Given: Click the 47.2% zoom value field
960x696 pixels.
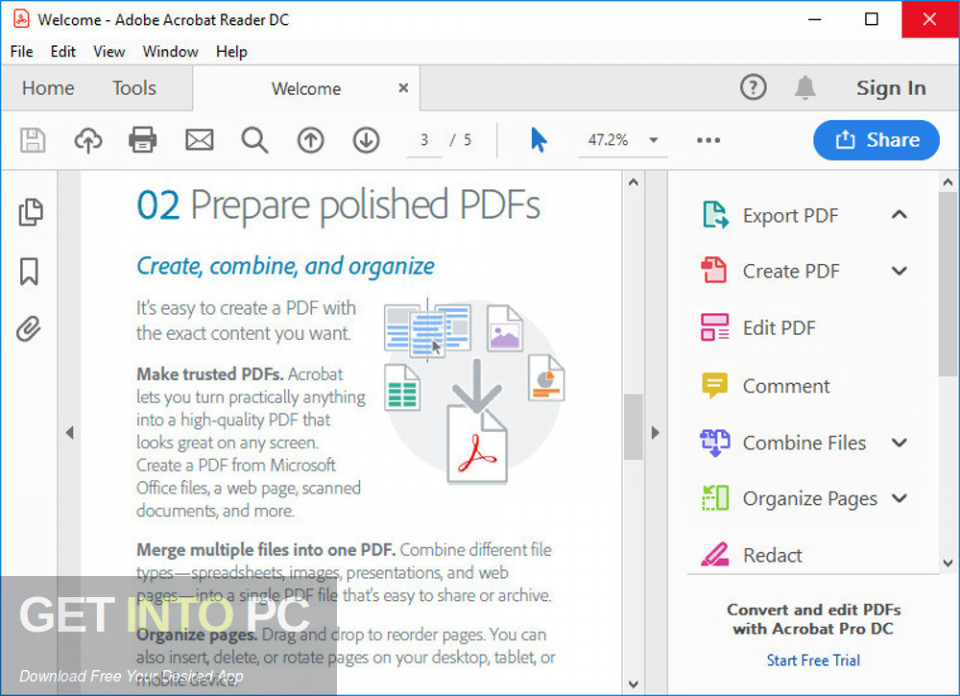Looking at the screenshot, I should click(x=609, y=140).
